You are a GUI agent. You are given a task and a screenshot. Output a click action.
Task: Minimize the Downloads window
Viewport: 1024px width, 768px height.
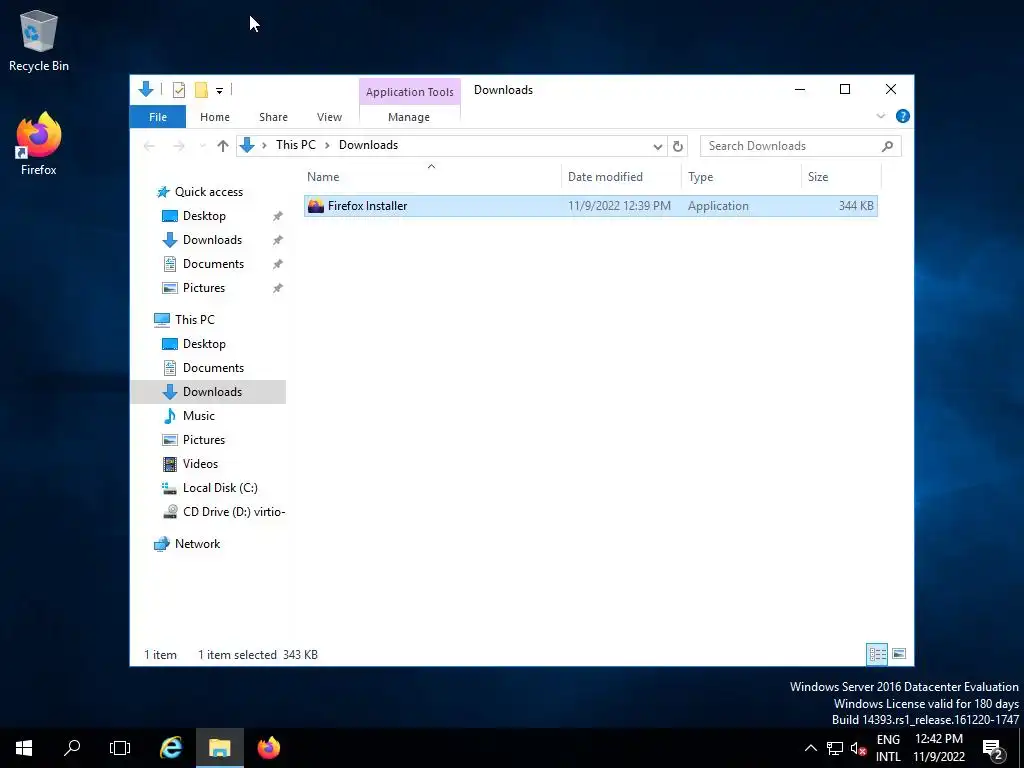(x=799, y=89)
